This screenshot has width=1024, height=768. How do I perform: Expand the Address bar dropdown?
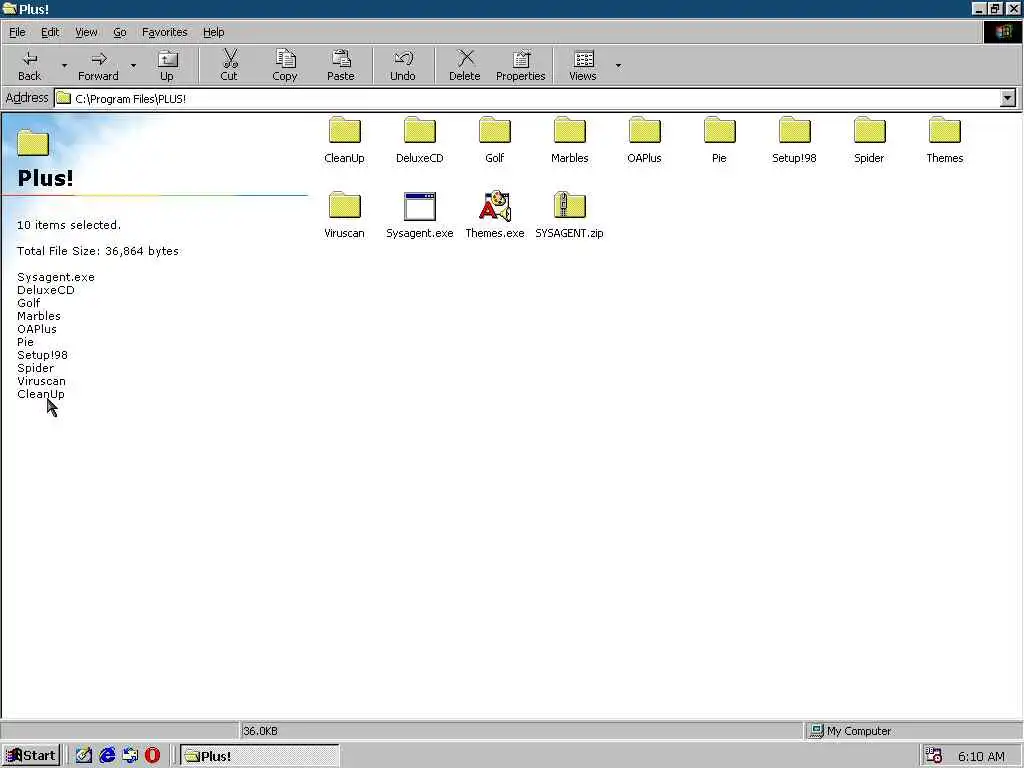pyautogui.click(x=1008, y=98)
